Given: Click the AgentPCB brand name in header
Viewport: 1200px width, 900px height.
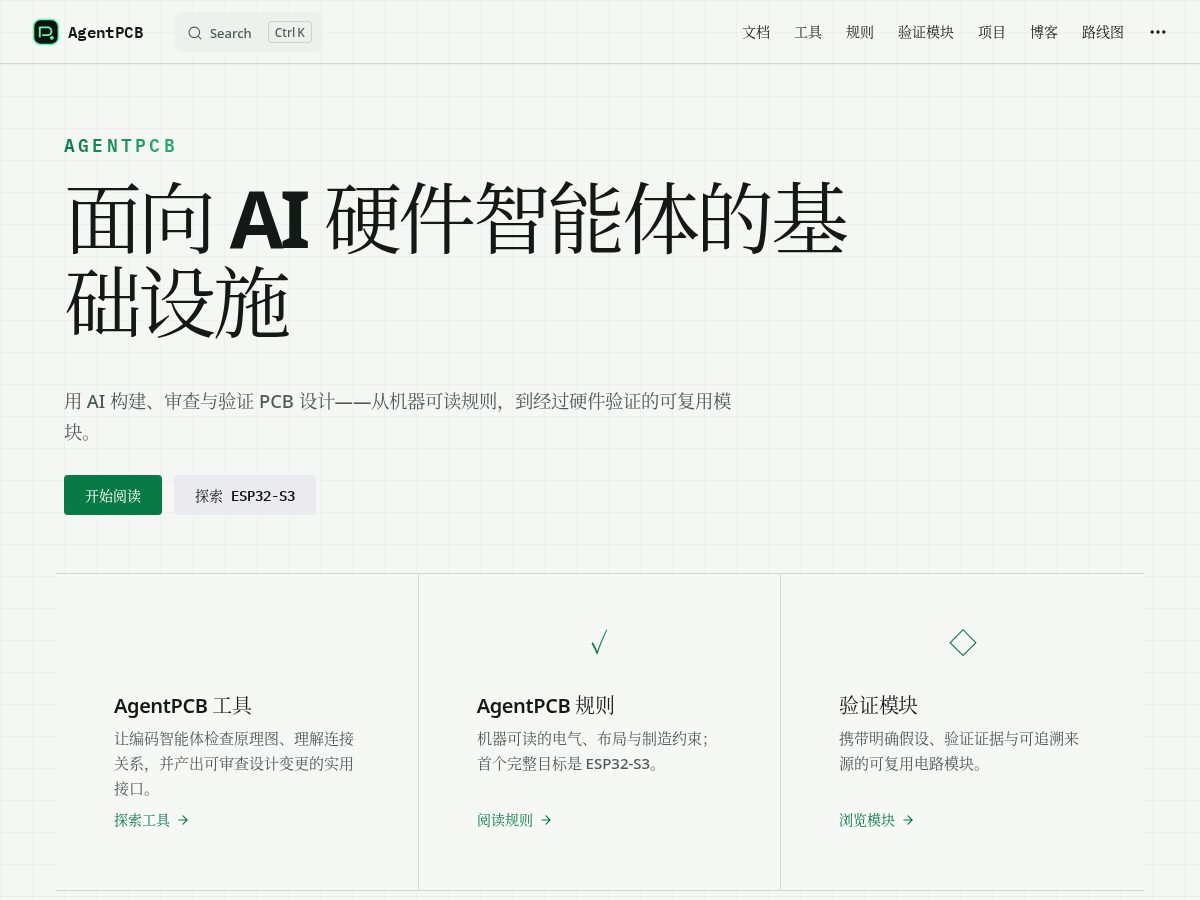Looking at the screenshot, I should click(x=105, y=32).
